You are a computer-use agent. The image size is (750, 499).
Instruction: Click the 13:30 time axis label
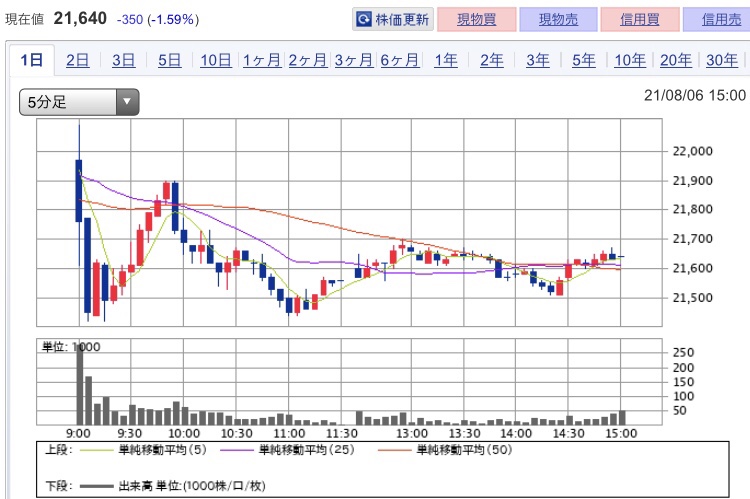pyautogui.click(x=464, y=433)
